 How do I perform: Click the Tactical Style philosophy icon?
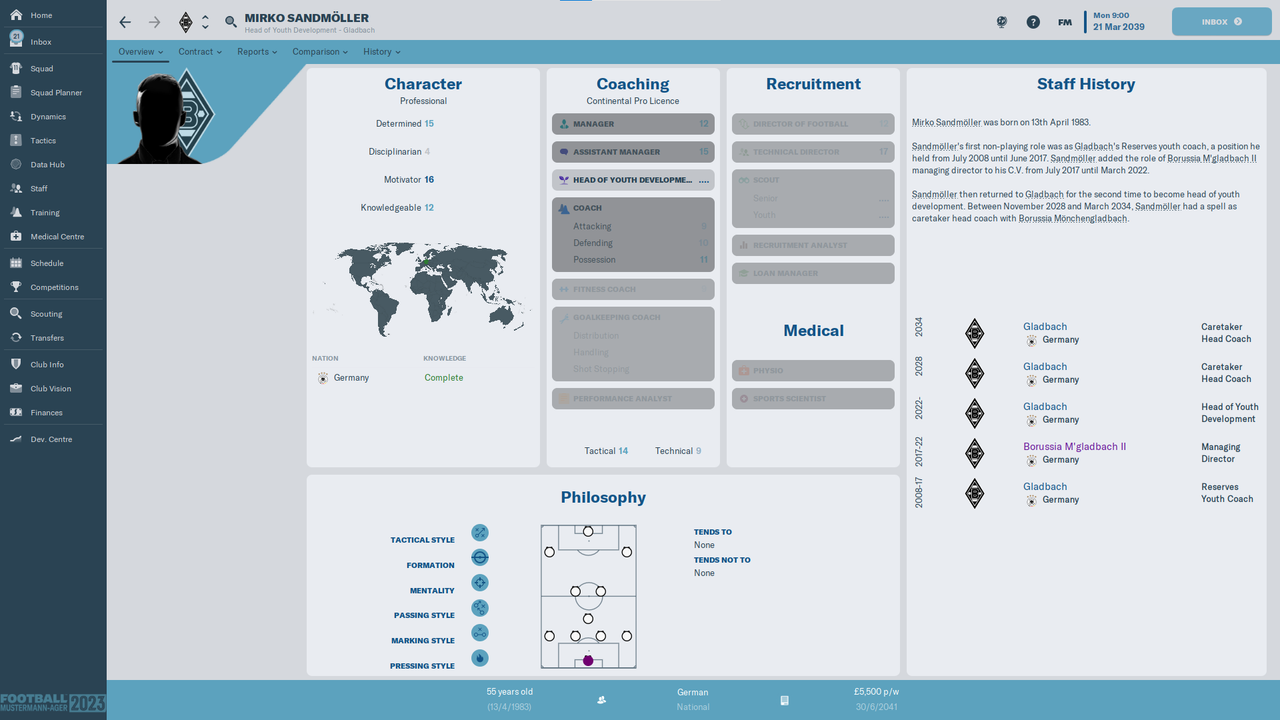(x=480, y=533)
